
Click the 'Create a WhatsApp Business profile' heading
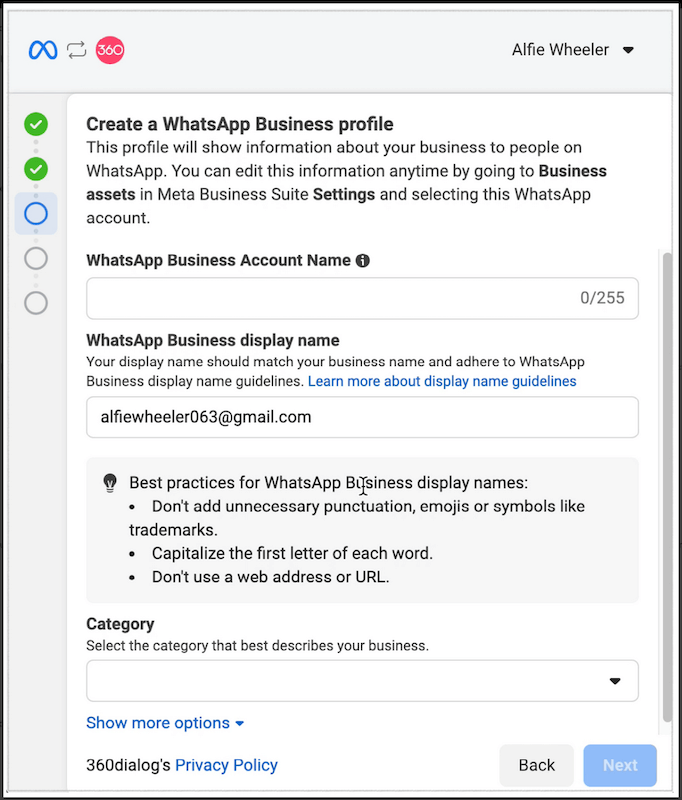click(240, 124)
